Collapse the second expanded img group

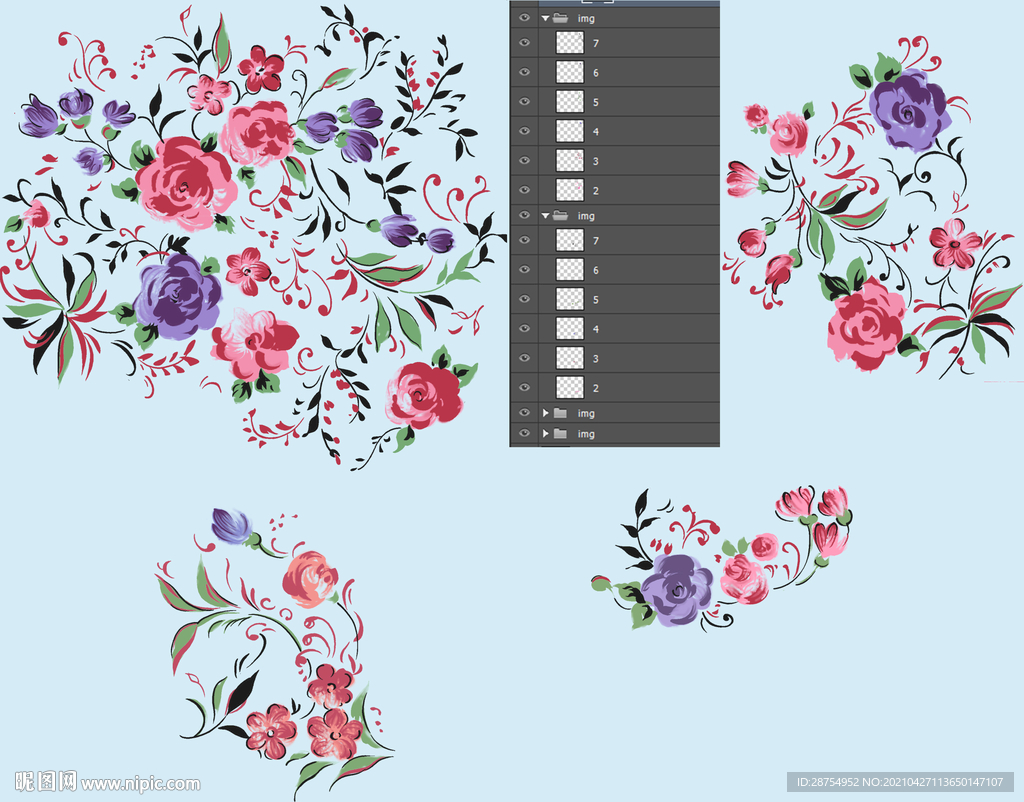[x=545, y=216]
